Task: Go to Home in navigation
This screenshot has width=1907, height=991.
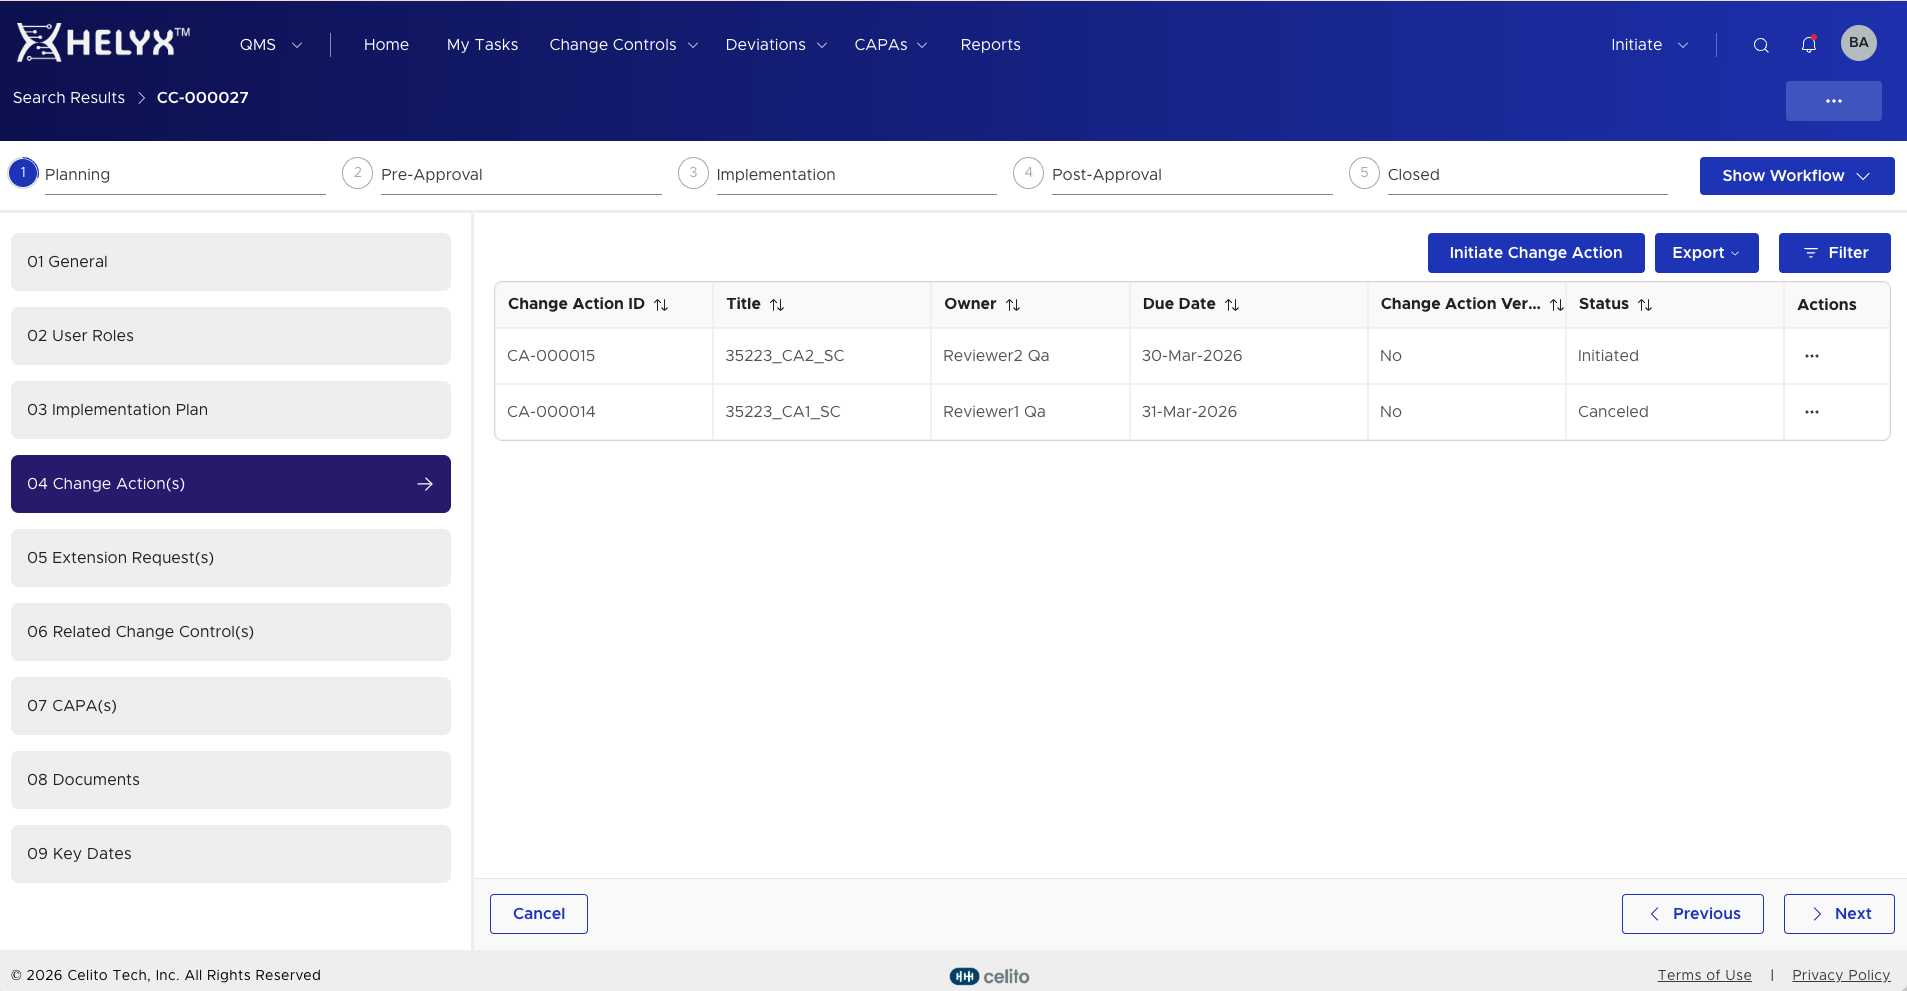Action: 386,45
